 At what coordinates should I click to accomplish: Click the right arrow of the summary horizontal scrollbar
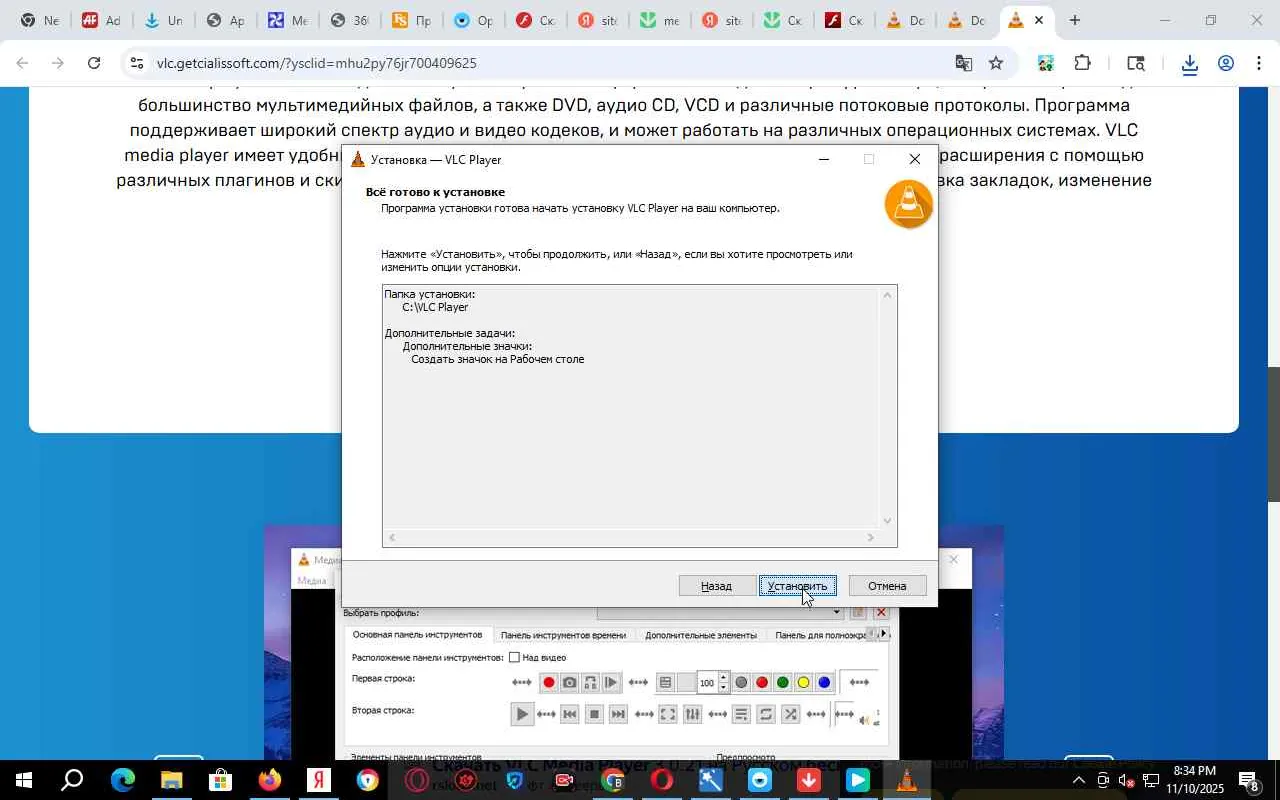click(871, 538)
